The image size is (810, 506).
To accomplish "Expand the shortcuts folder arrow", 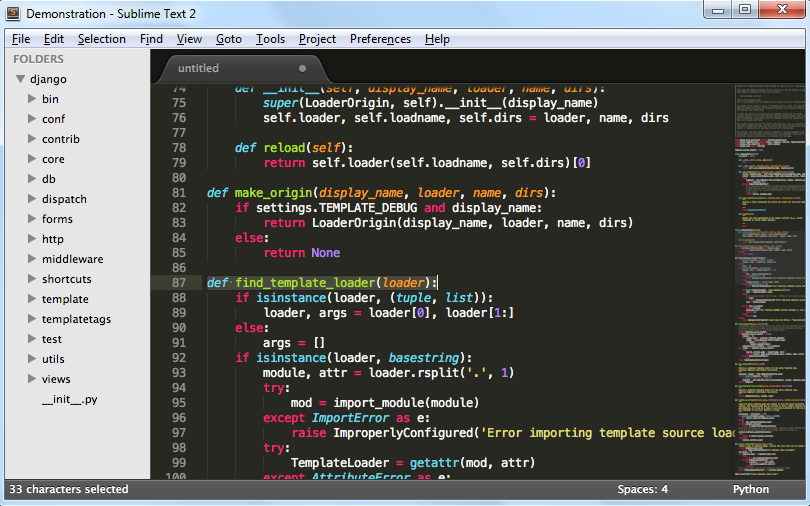I will point(32,279).
